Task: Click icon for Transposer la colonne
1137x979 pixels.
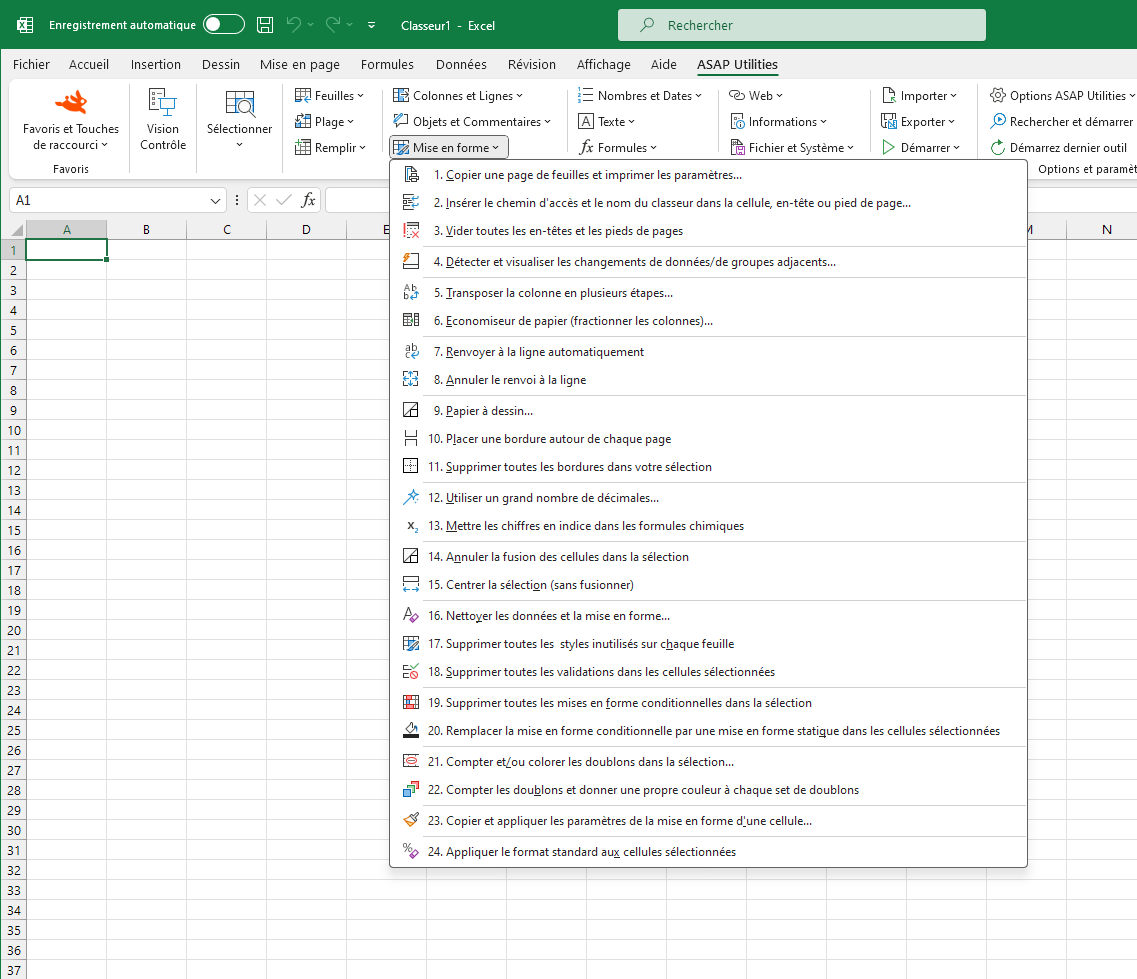Action: click(411, 293)
